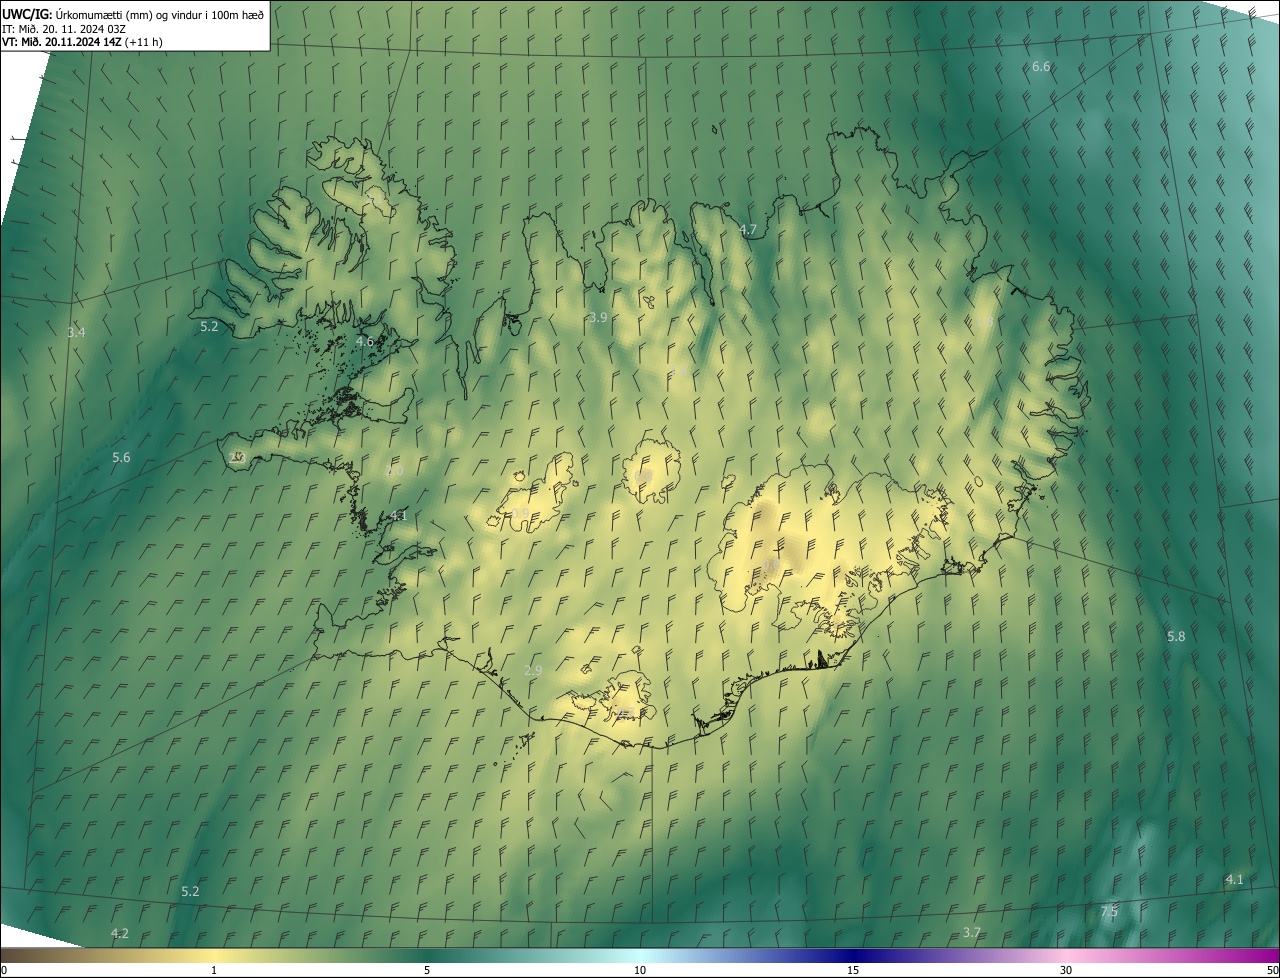
Task: Click the 4.6 value label over Breiðafjörður bay
Action: pyautogui.click(x=365, y=341)
